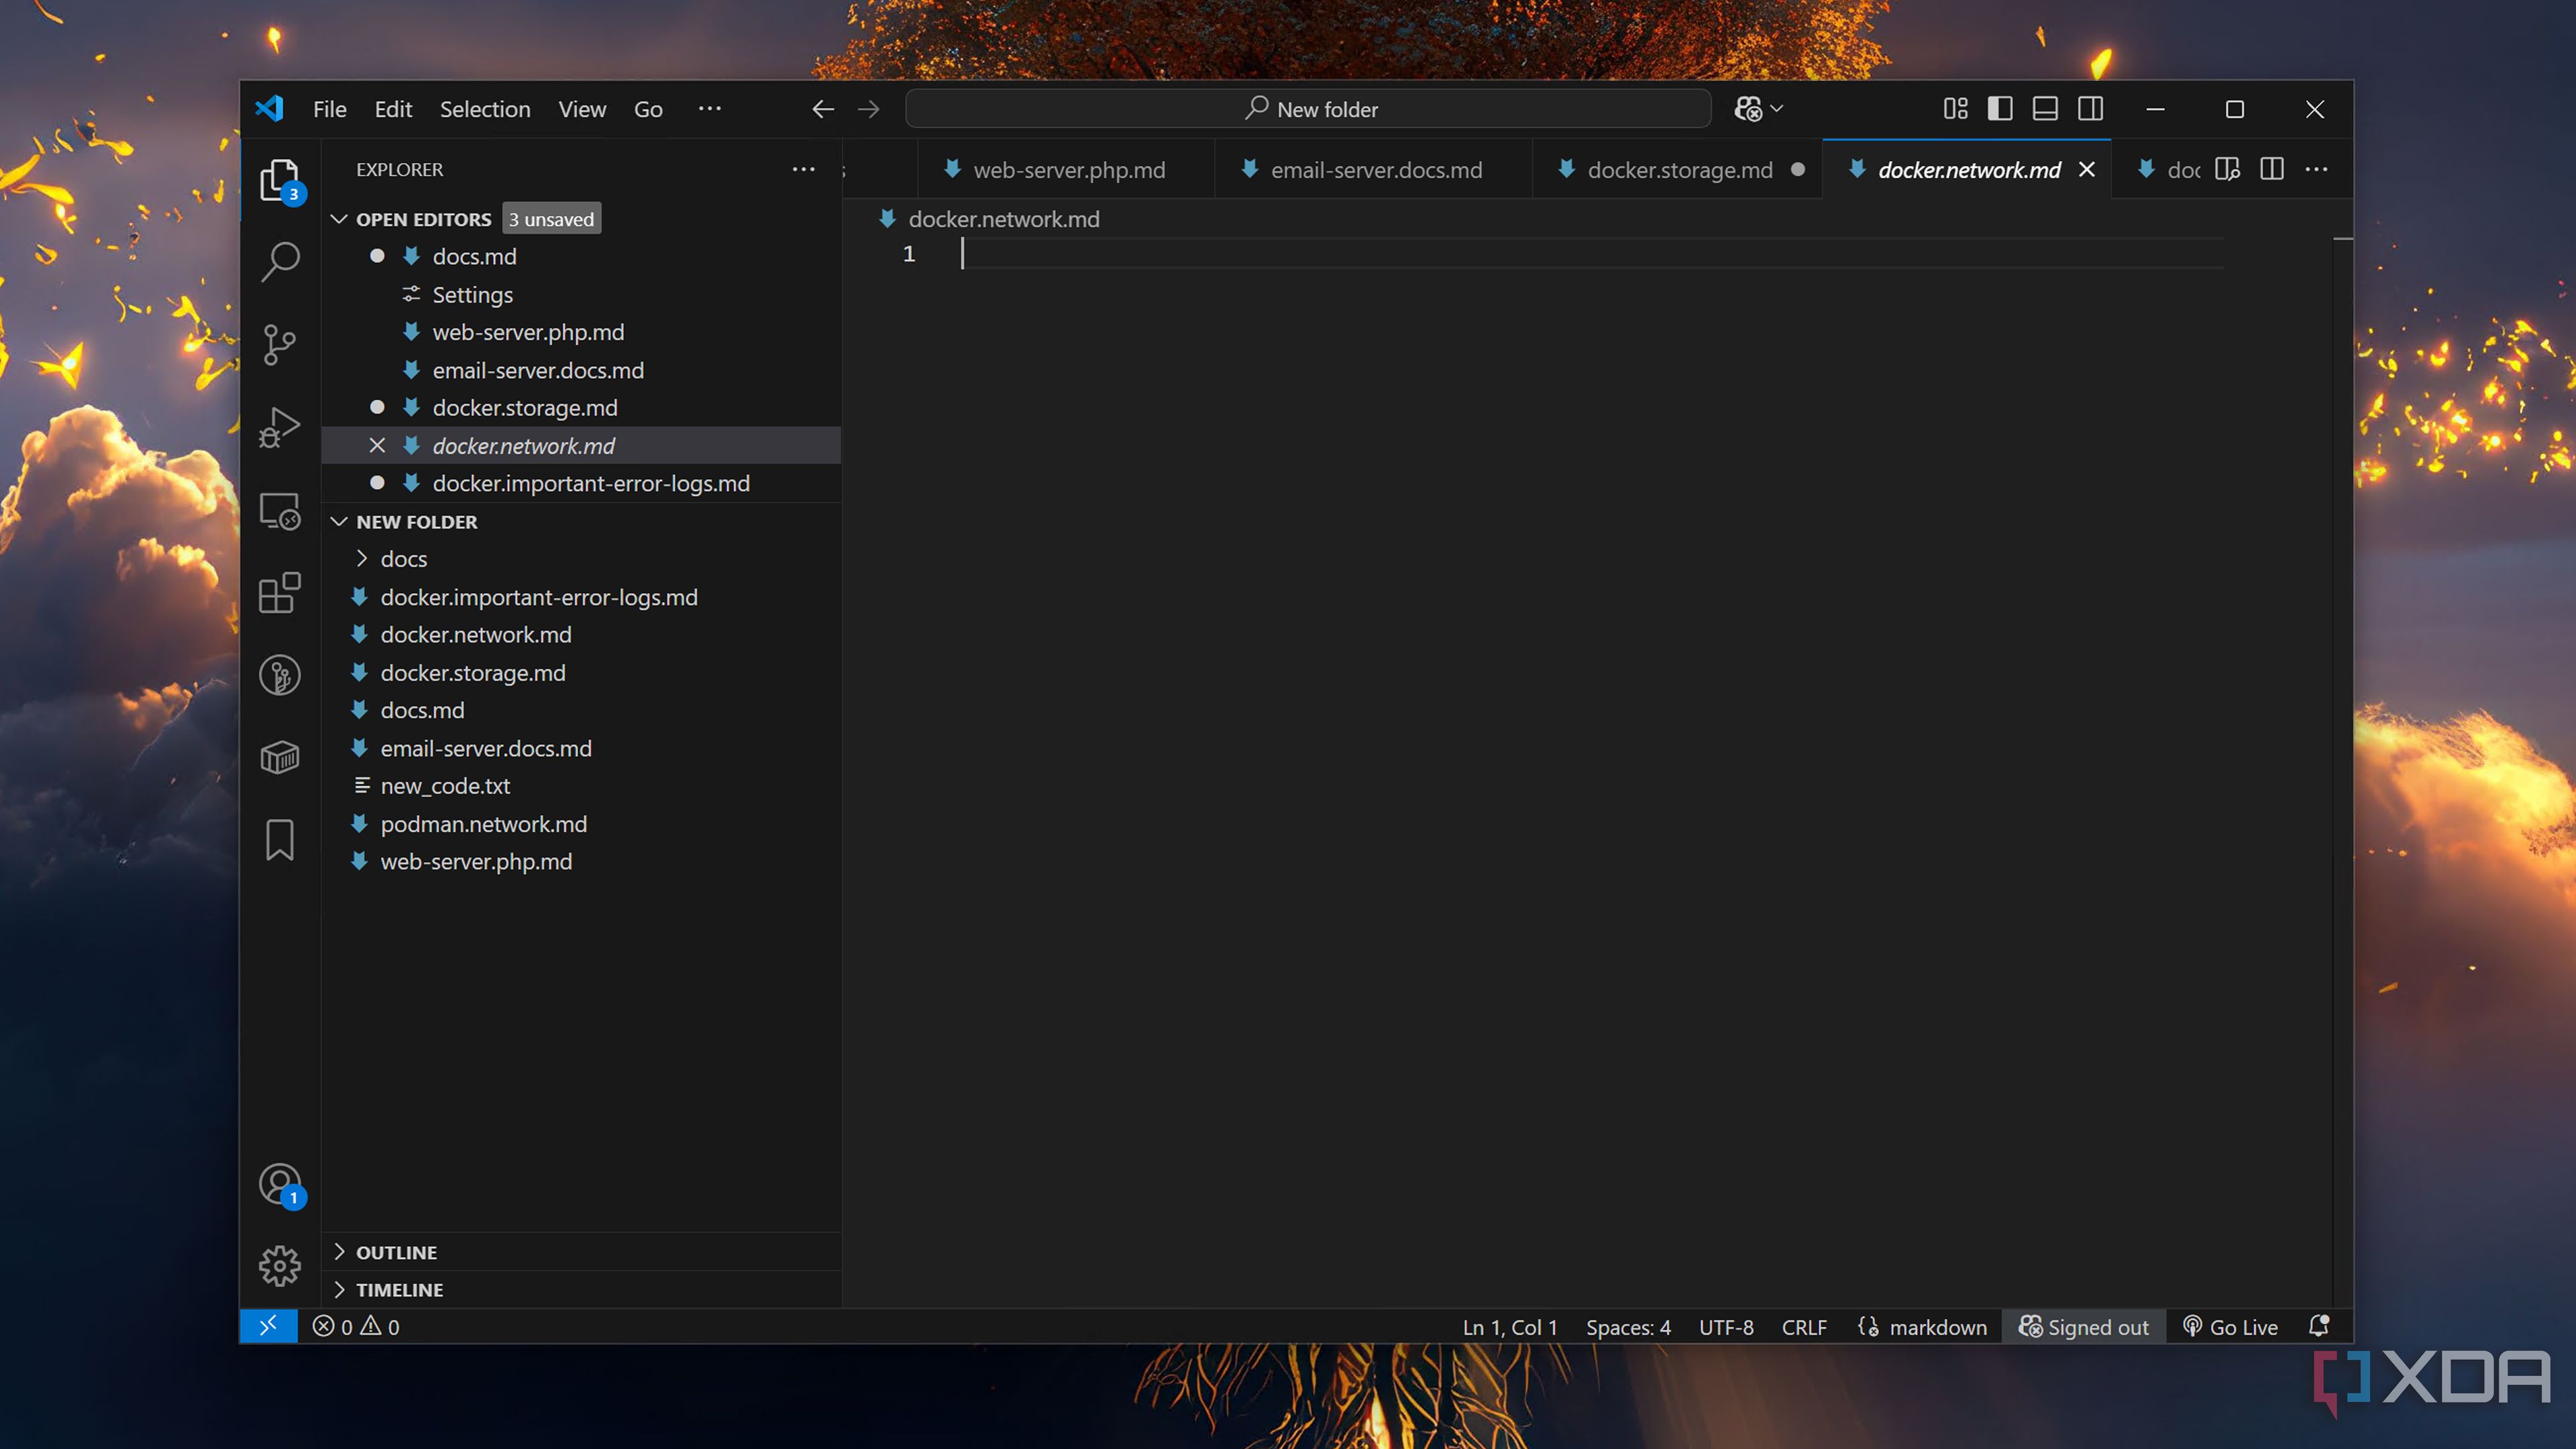Open the Search view icon
The height and width of the screenshot is (1449, 2576).
tap(280, 262)
